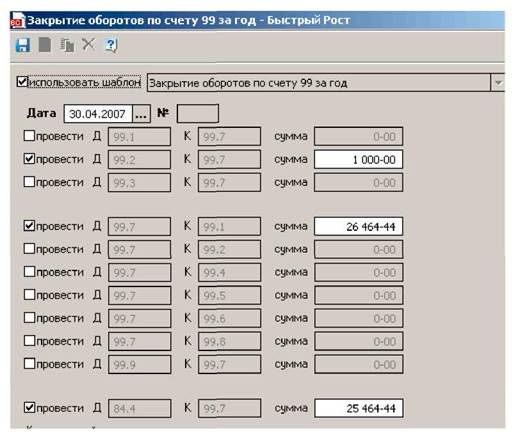This screenshot has height=438, width=520.
Task: Click the К account field 99.2
Action: (x=229, y=250)
